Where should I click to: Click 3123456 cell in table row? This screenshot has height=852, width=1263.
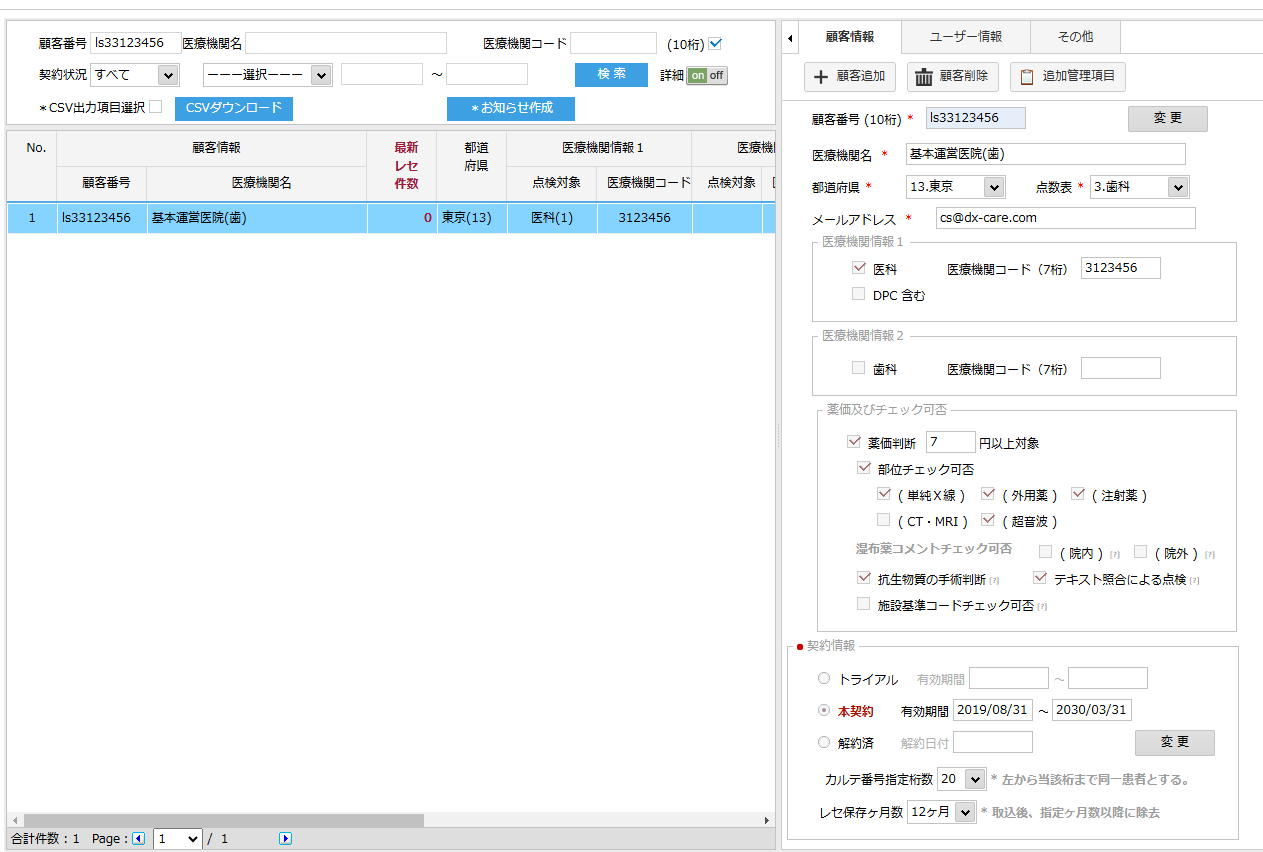click(644, 217)
